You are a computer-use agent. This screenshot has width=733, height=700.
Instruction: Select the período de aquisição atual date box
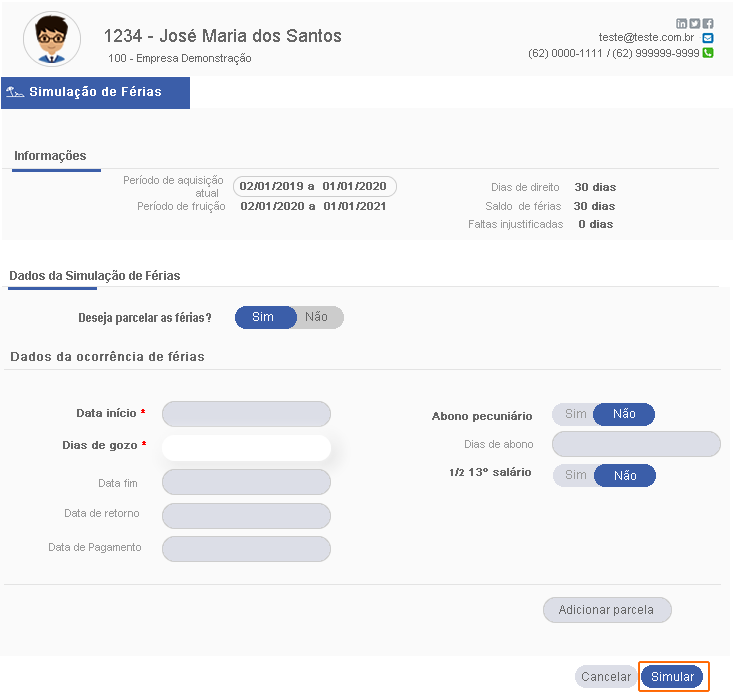point(314,186)
